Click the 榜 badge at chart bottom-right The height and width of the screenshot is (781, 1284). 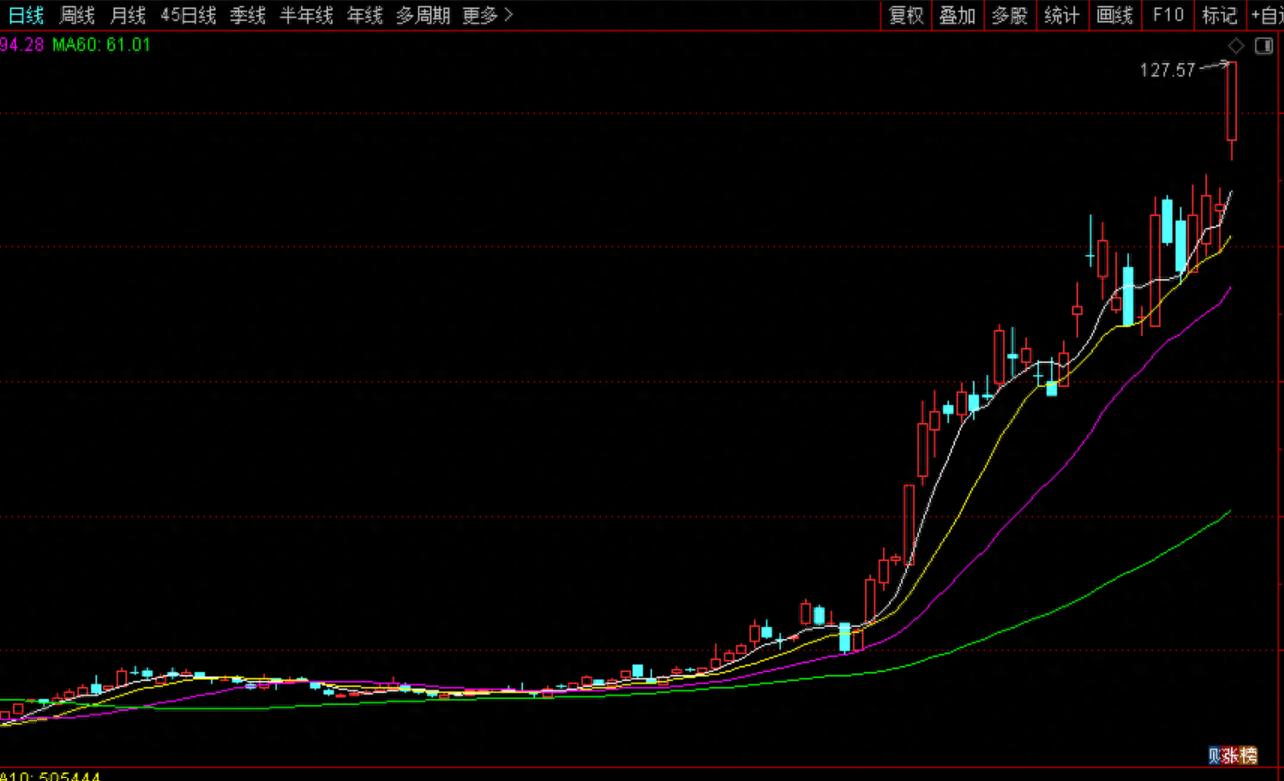1248,756
